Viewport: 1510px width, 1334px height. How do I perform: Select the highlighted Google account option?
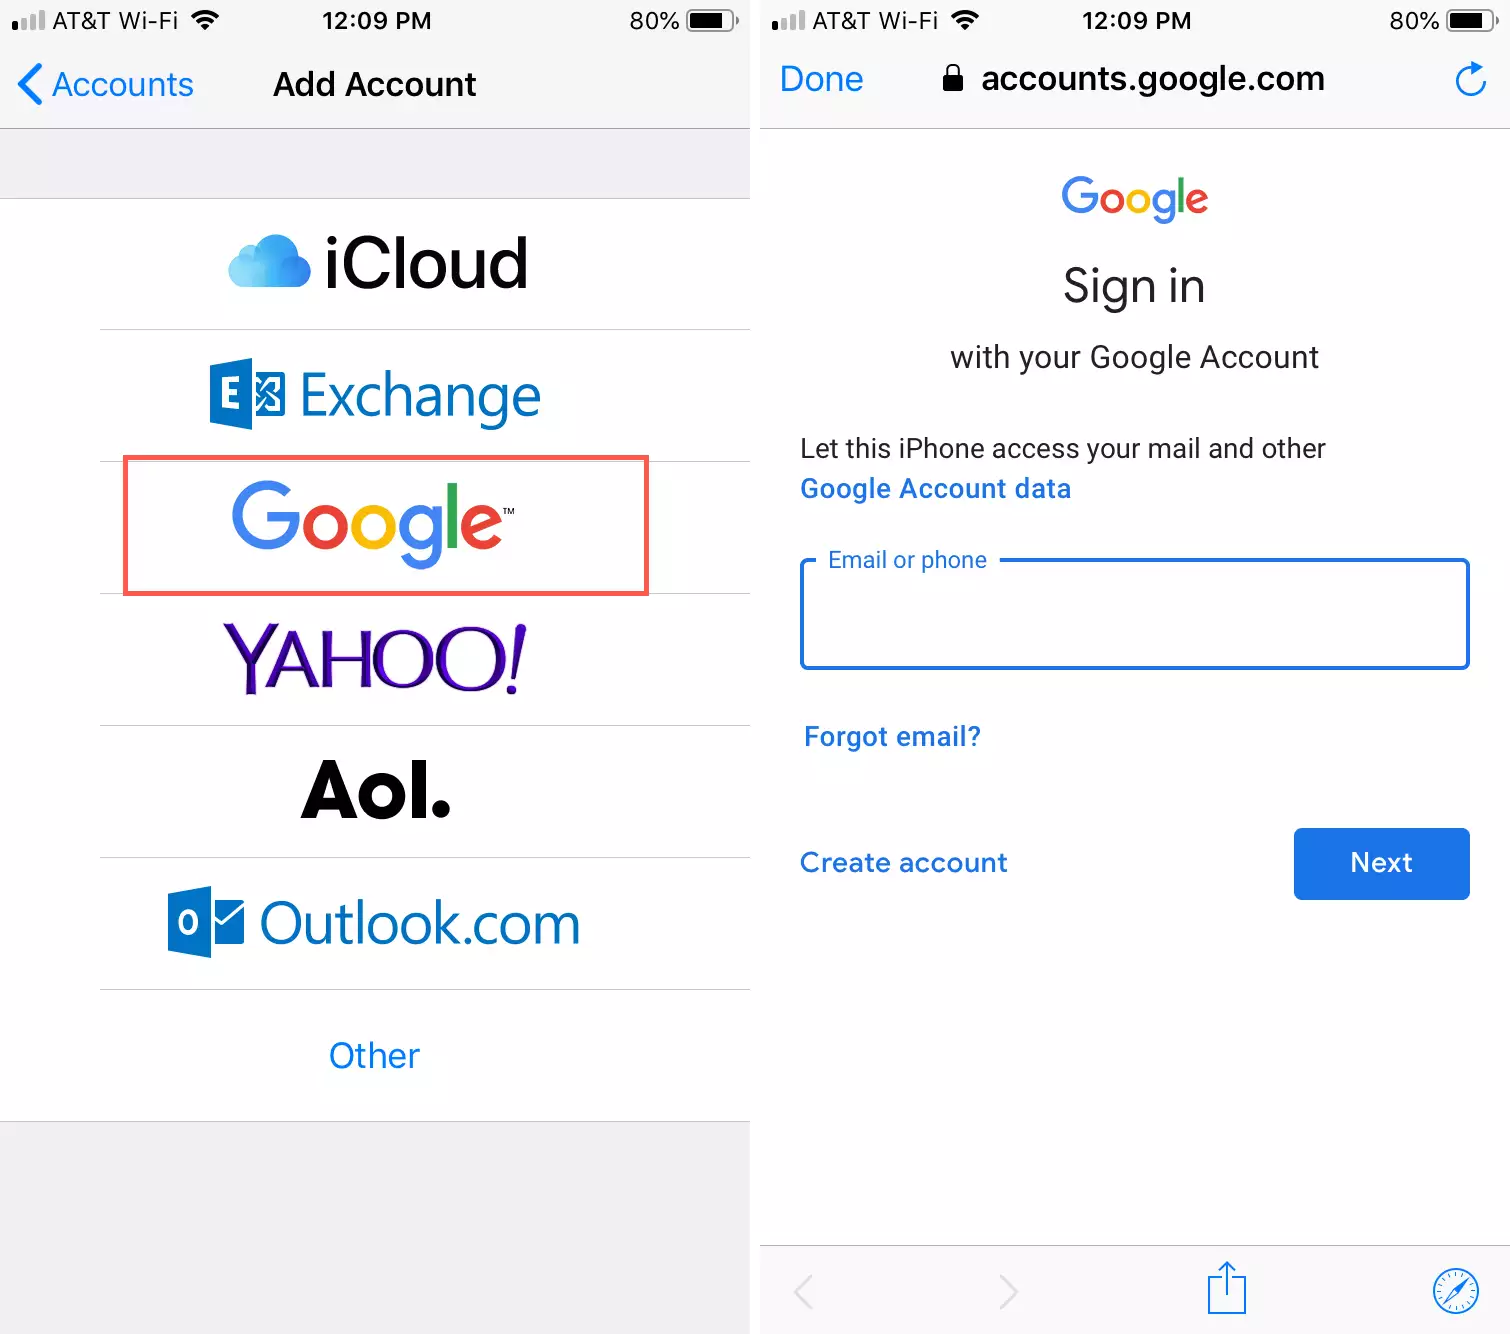pos(386,526)
